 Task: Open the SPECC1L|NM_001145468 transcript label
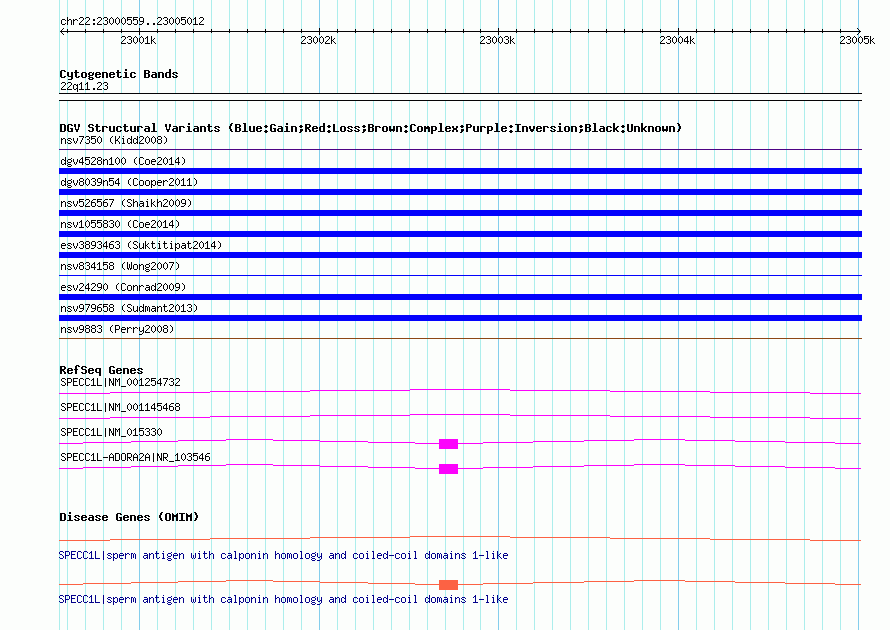(x=120, y=408)
